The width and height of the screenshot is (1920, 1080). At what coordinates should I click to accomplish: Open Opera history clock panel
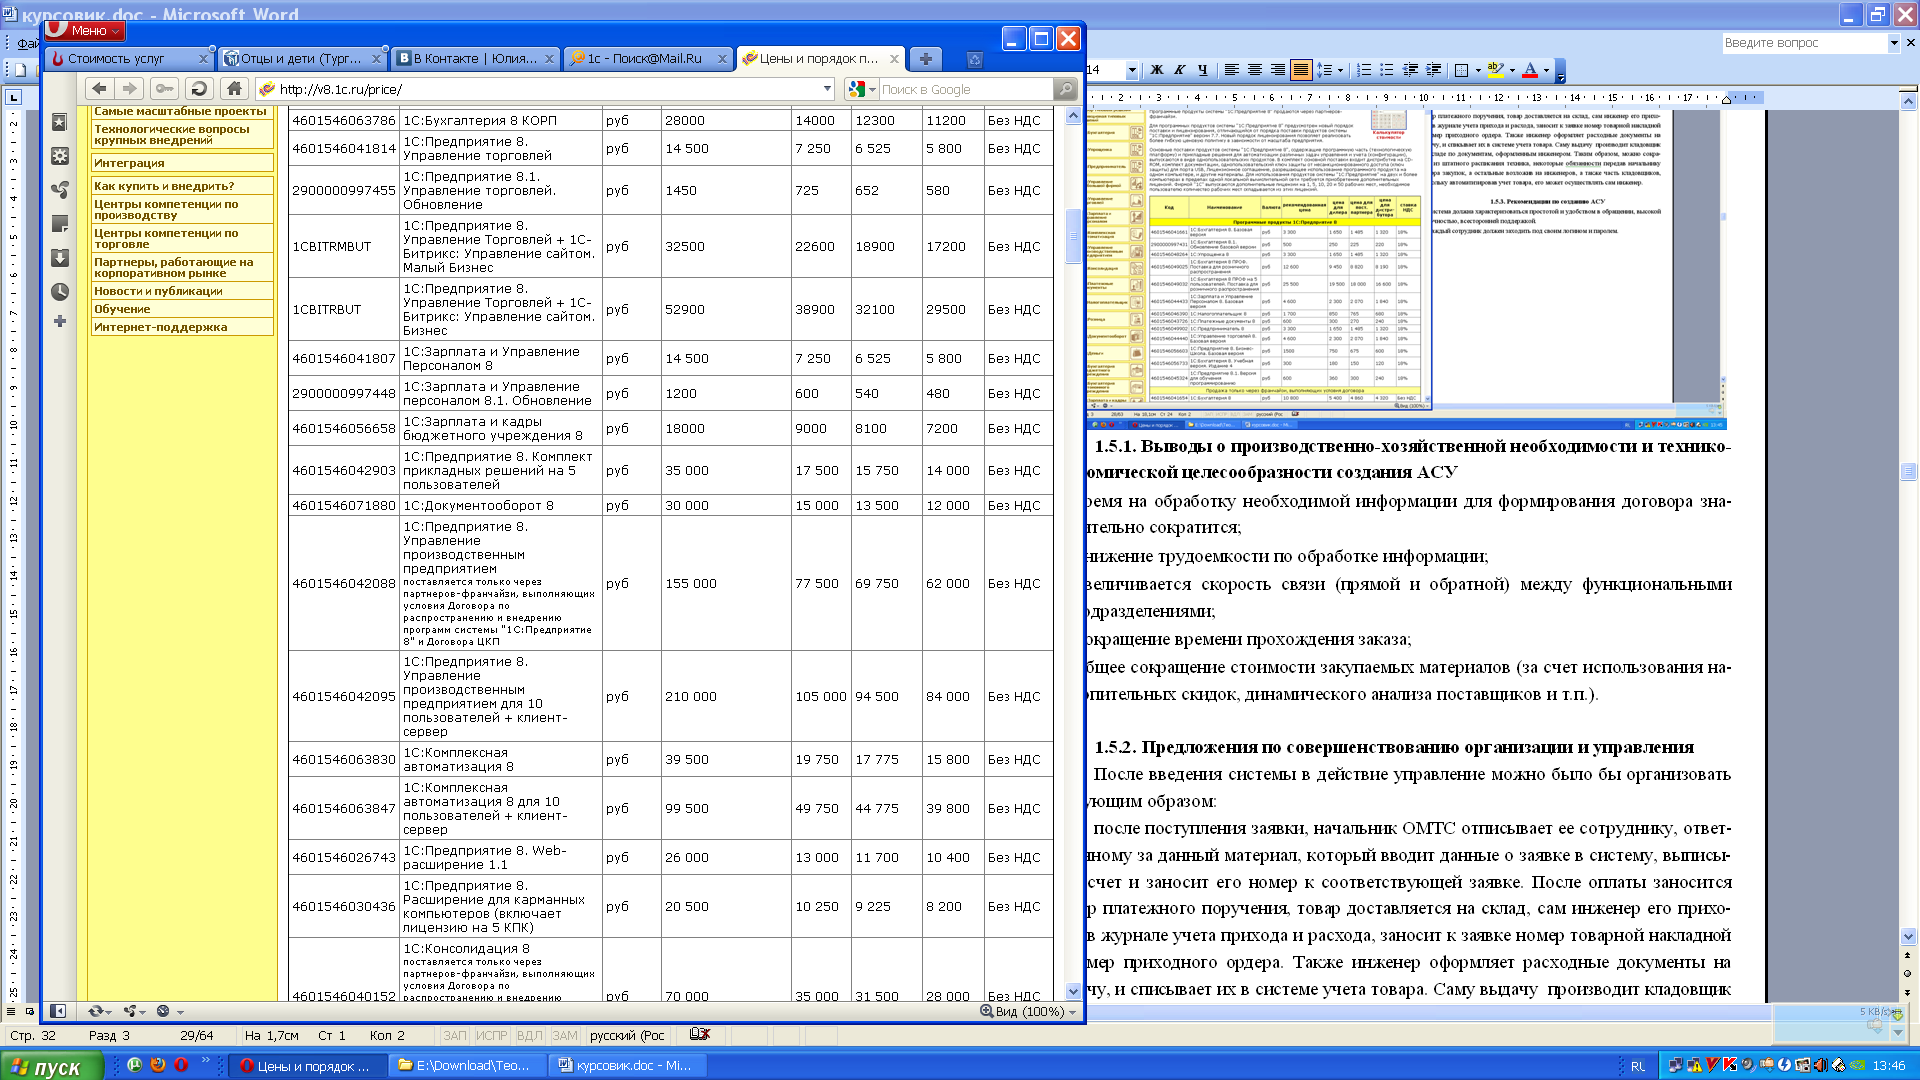point(60,292)
